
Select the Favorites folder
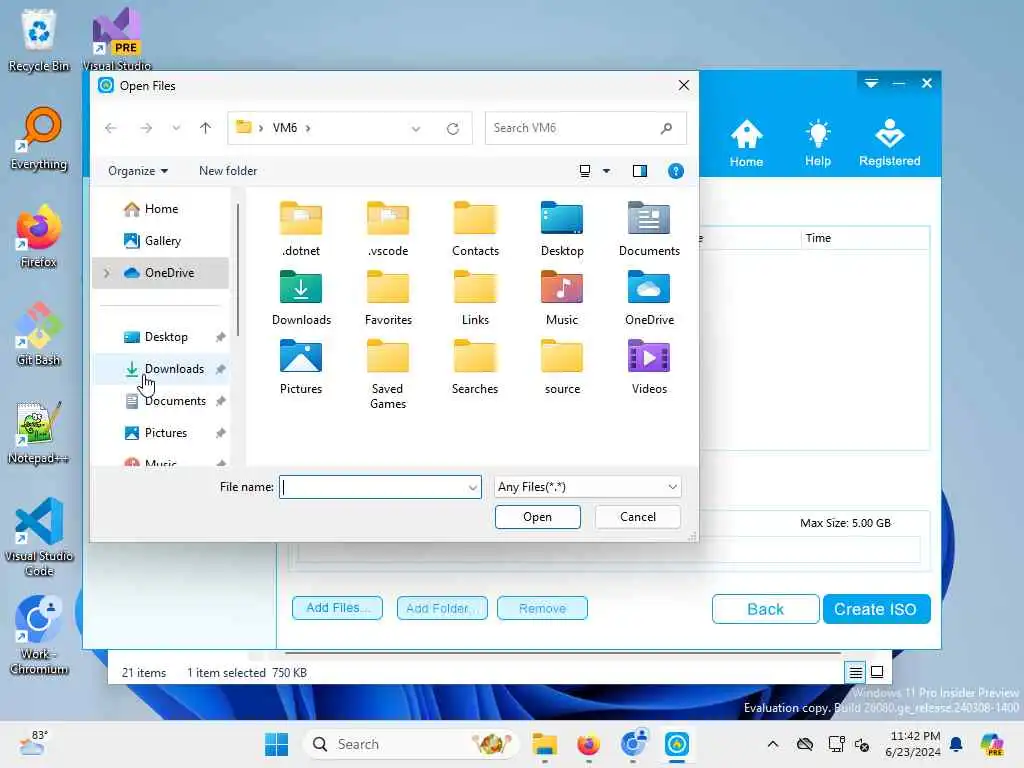(x=388, y=298)
